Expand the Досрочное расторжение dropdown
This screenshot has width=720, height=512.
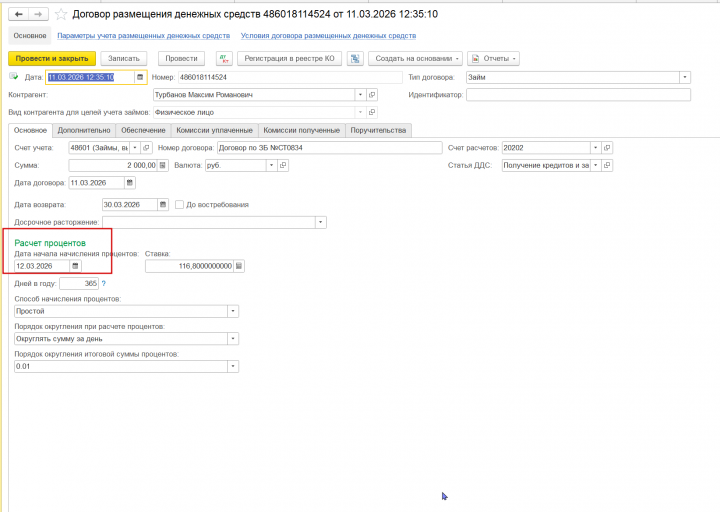[321, 222]
